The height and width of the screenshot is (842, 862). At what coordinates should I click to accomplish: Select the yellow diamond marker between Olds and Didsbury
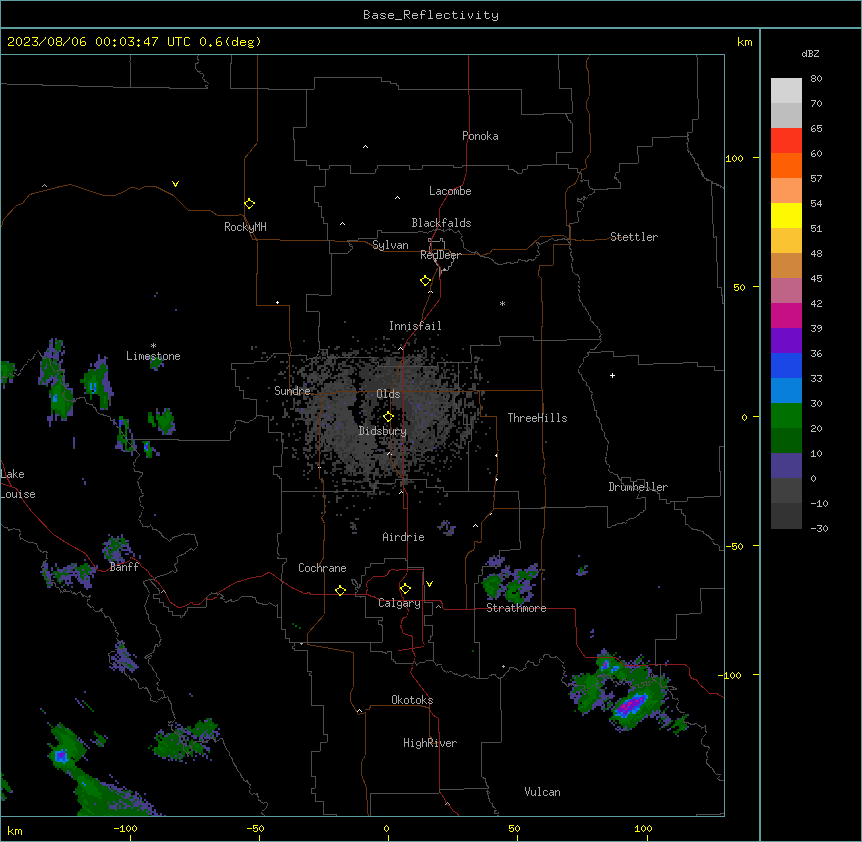[388, 417]
